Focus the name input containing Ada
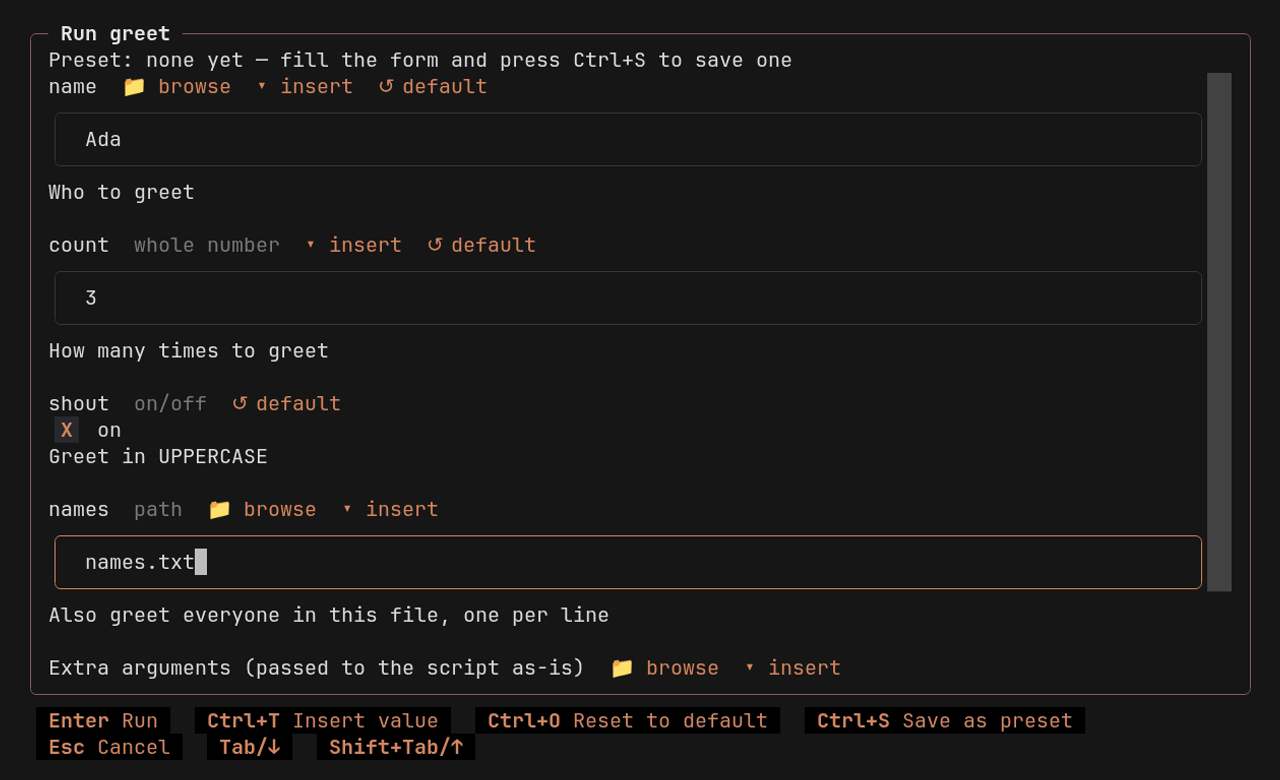Image resolution: width=1280 pixels, height=780 pixels. (x=628, y=139)
